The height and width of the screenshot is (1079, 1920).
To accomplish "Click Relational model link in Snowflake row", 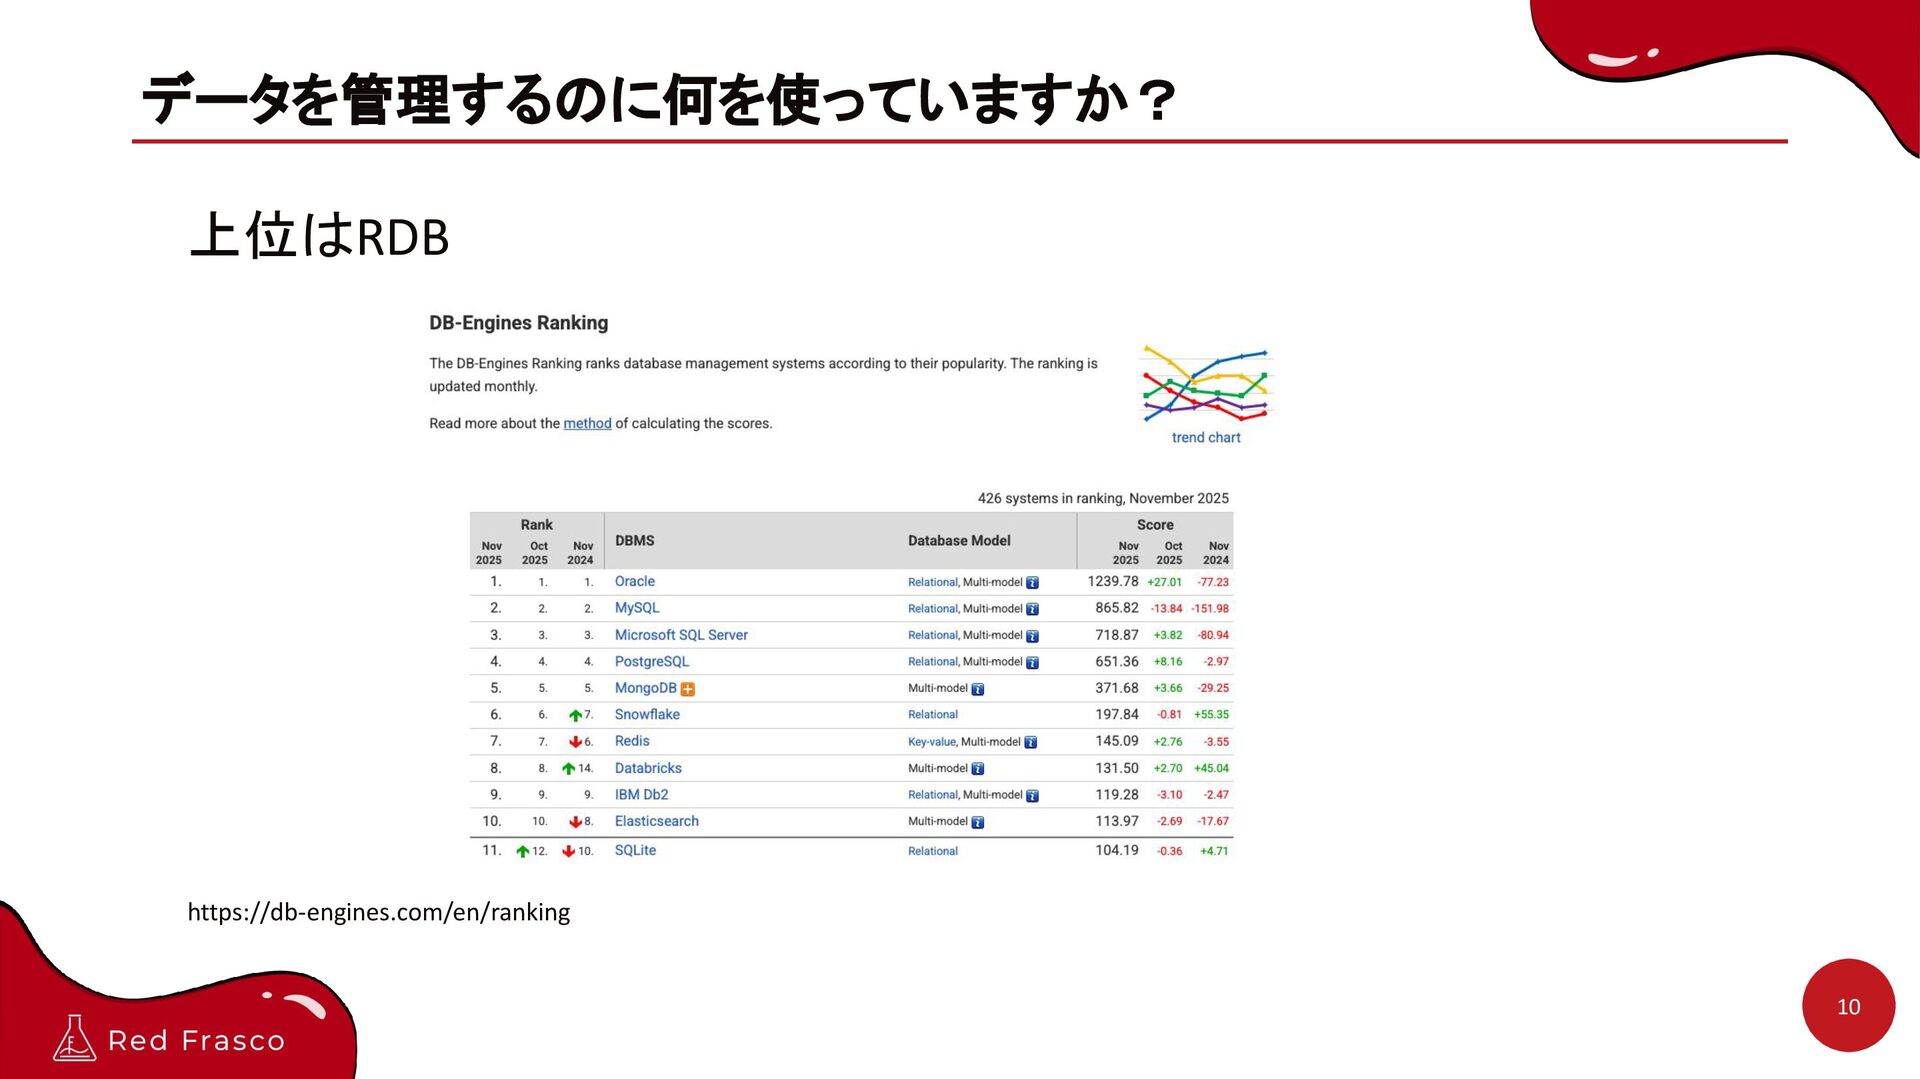I will [x=933, y=715].
